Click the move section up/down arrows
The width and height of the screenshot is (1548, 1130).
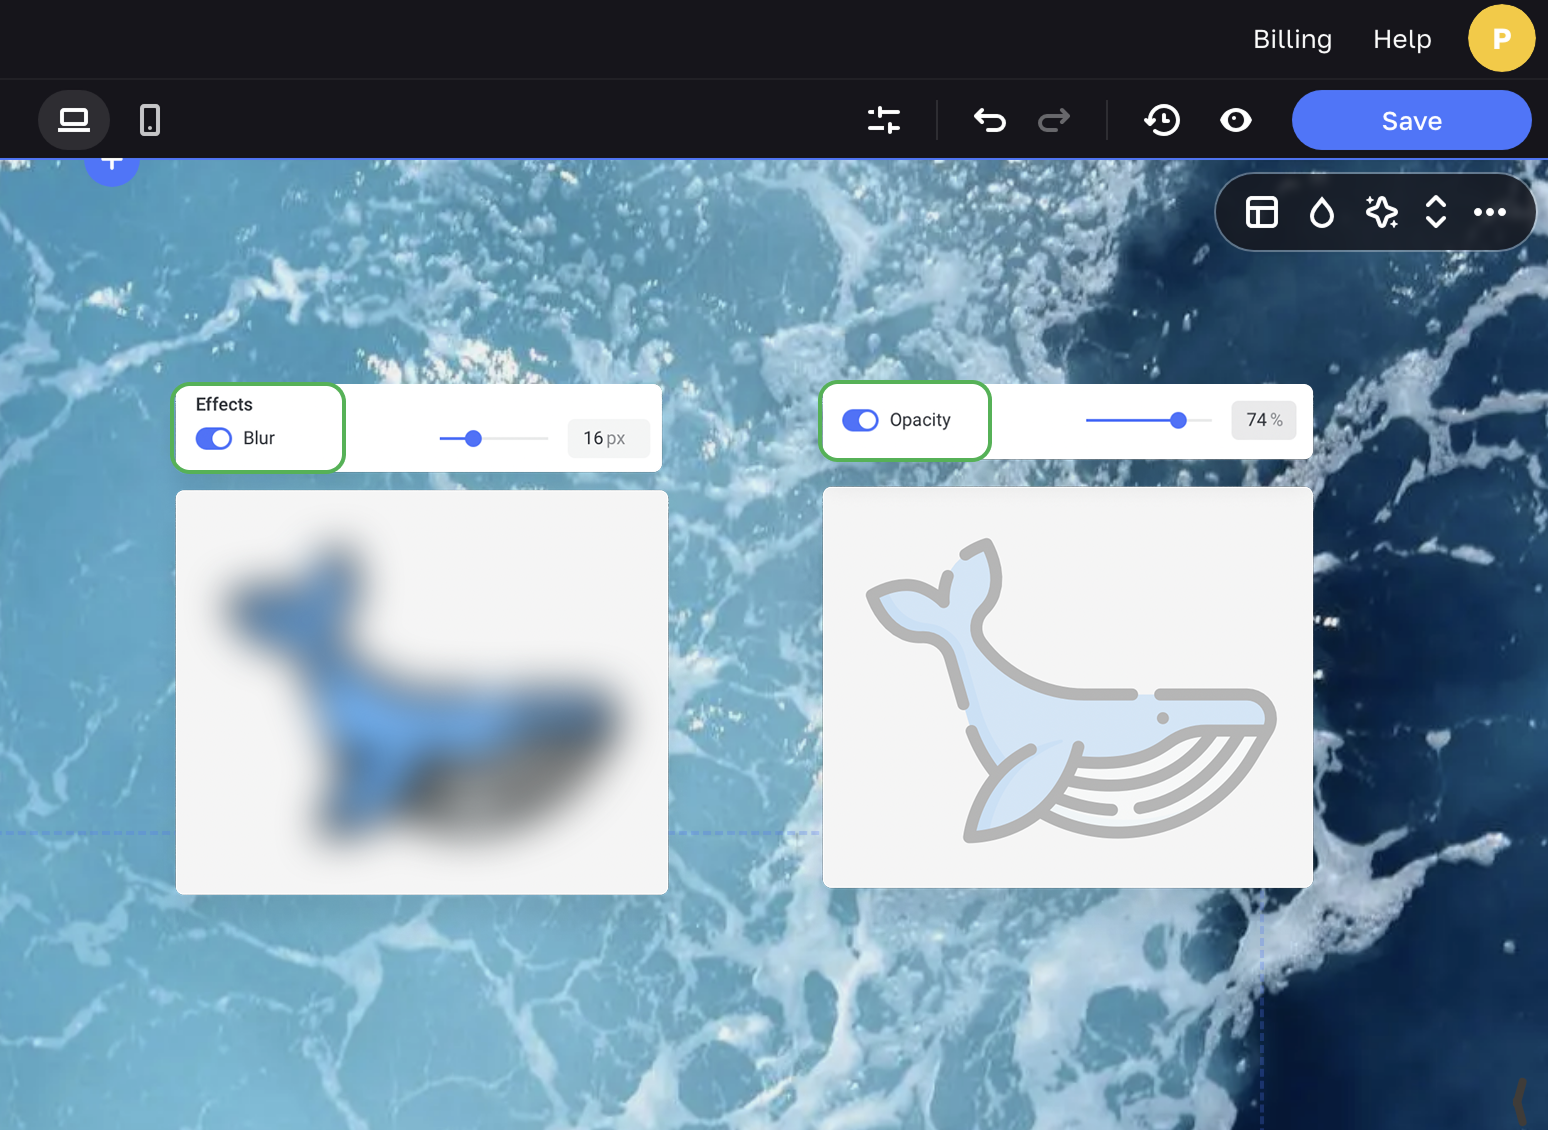(x=1436, y=212)
